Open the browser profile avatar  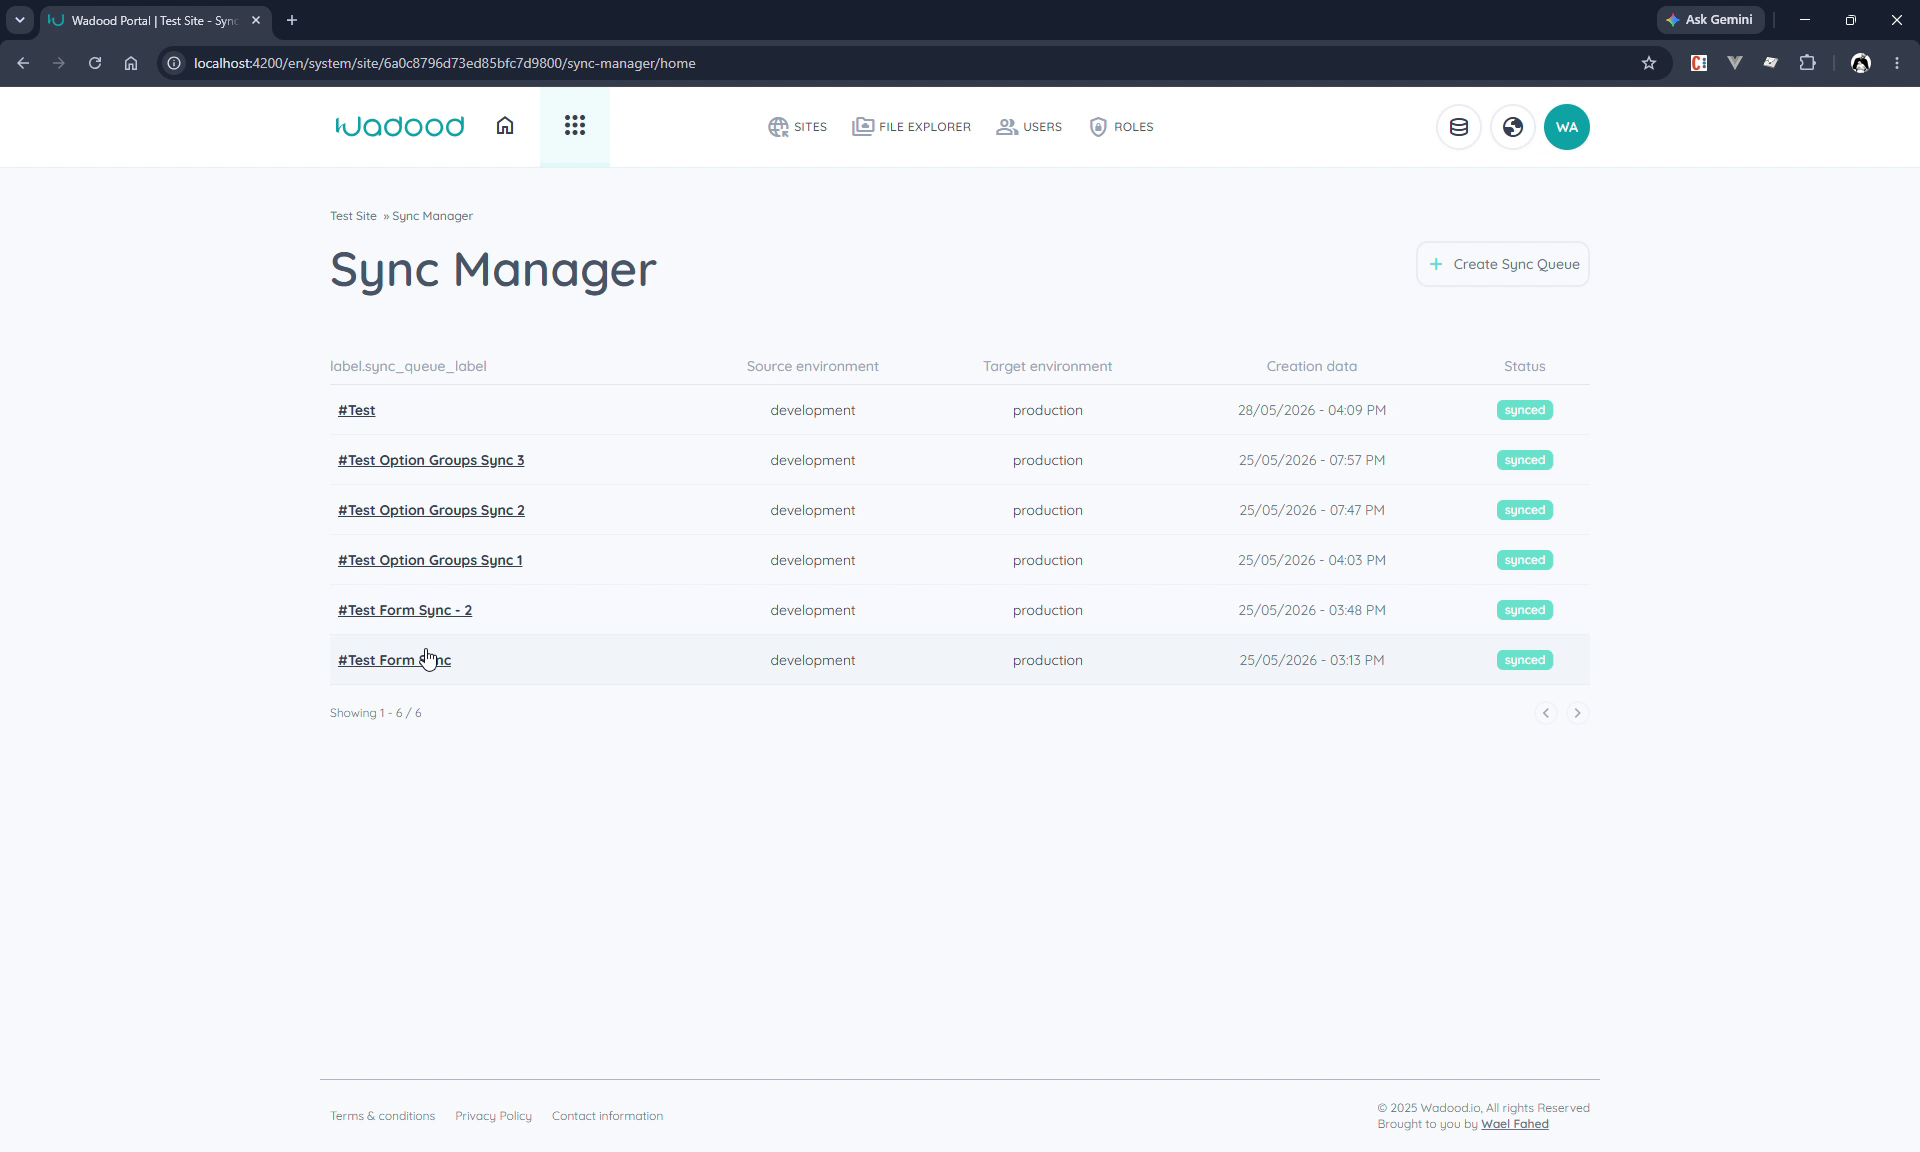(1861, 63)
